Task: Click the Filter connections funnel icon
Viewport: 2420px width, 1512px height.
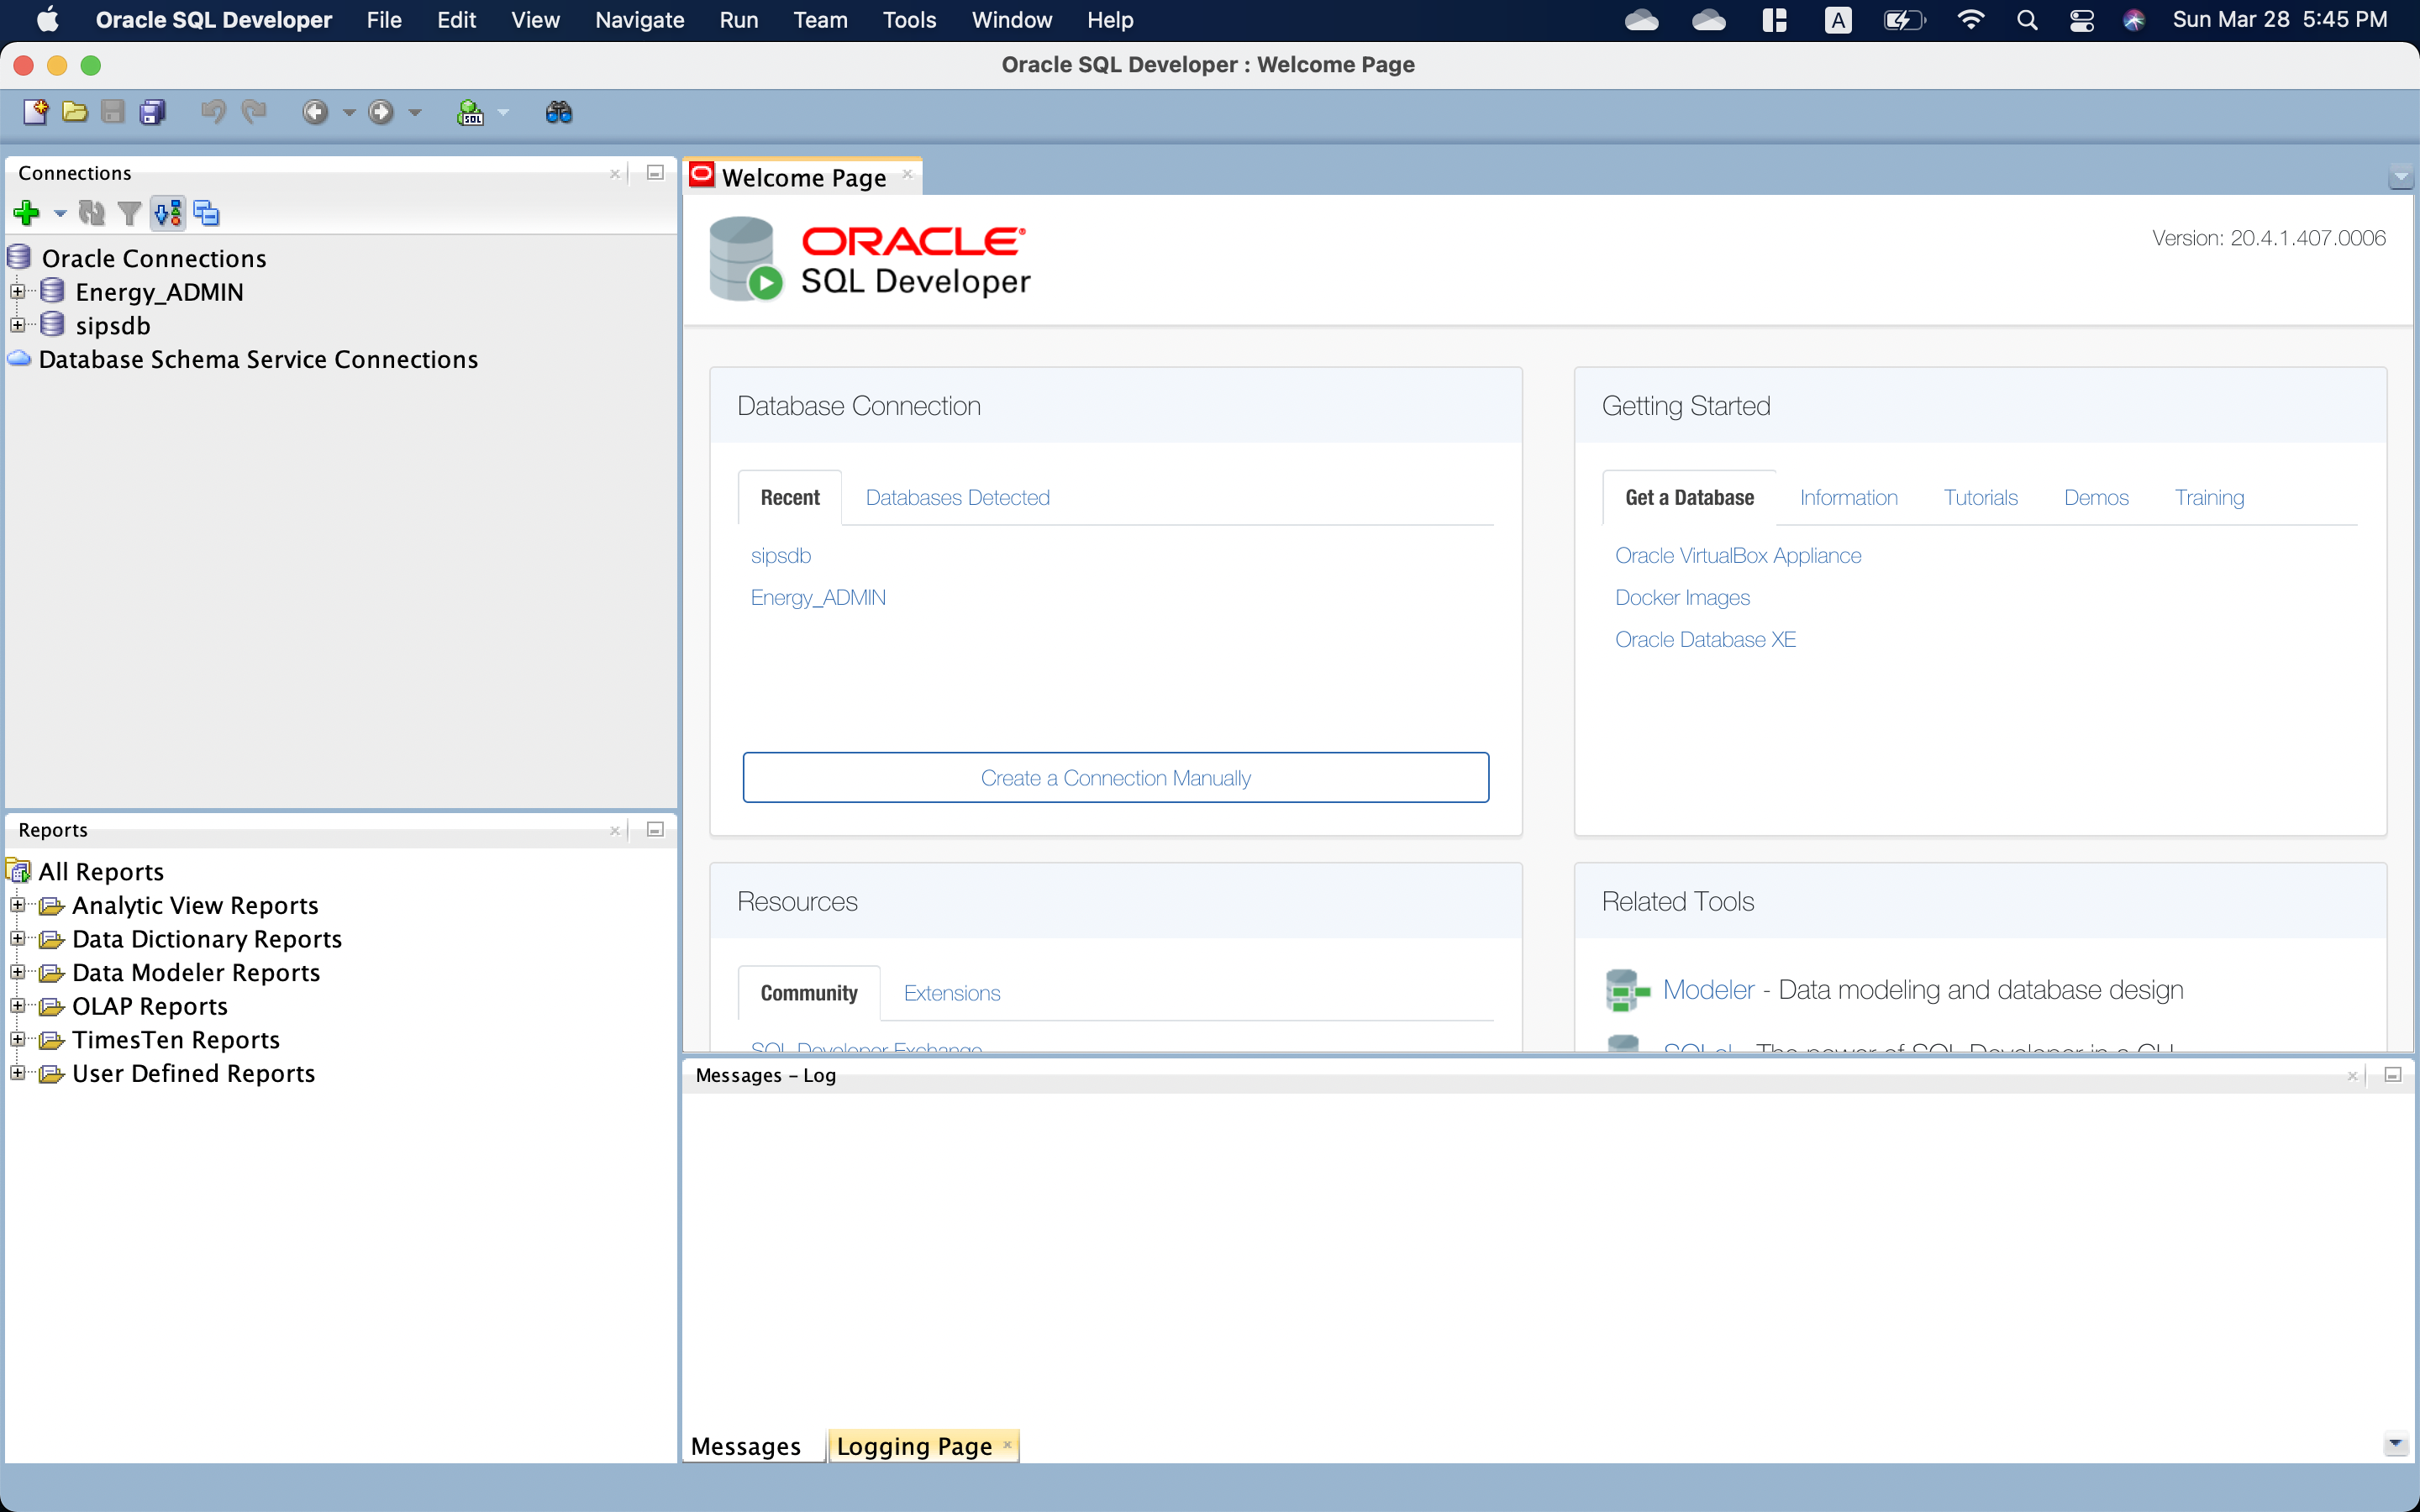Action: pos(129,213)
